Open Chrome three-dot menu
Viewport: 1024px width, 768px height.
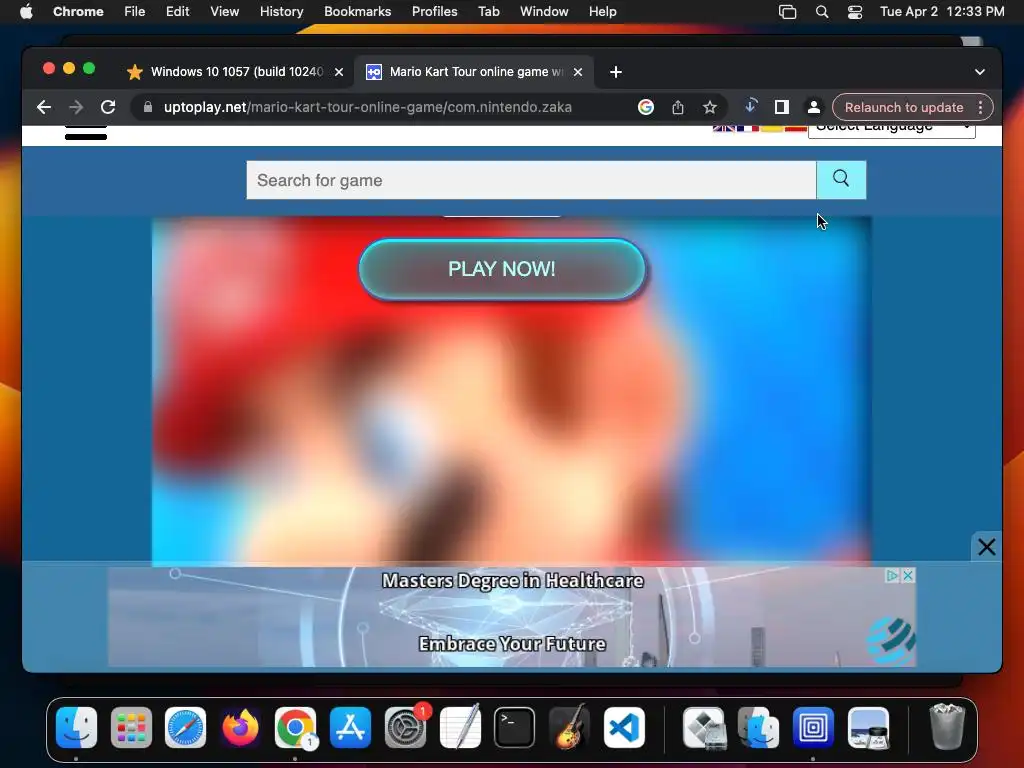[980, 107]
